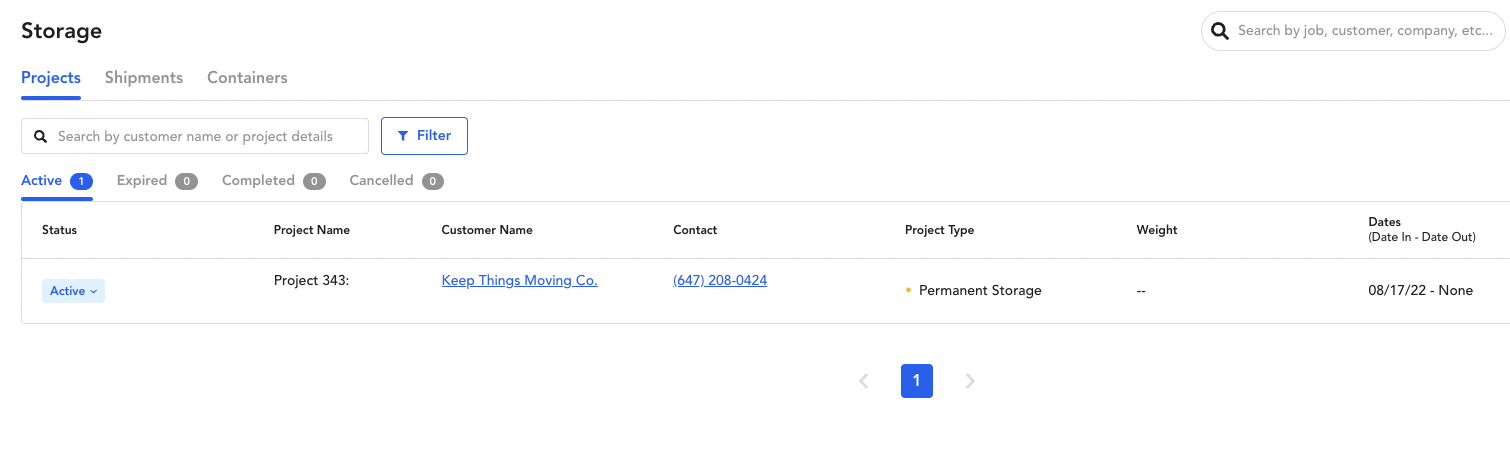Click the funnel icon on Filter button
The width and height of the screenshot is (1510, 469).
(403, 136)
